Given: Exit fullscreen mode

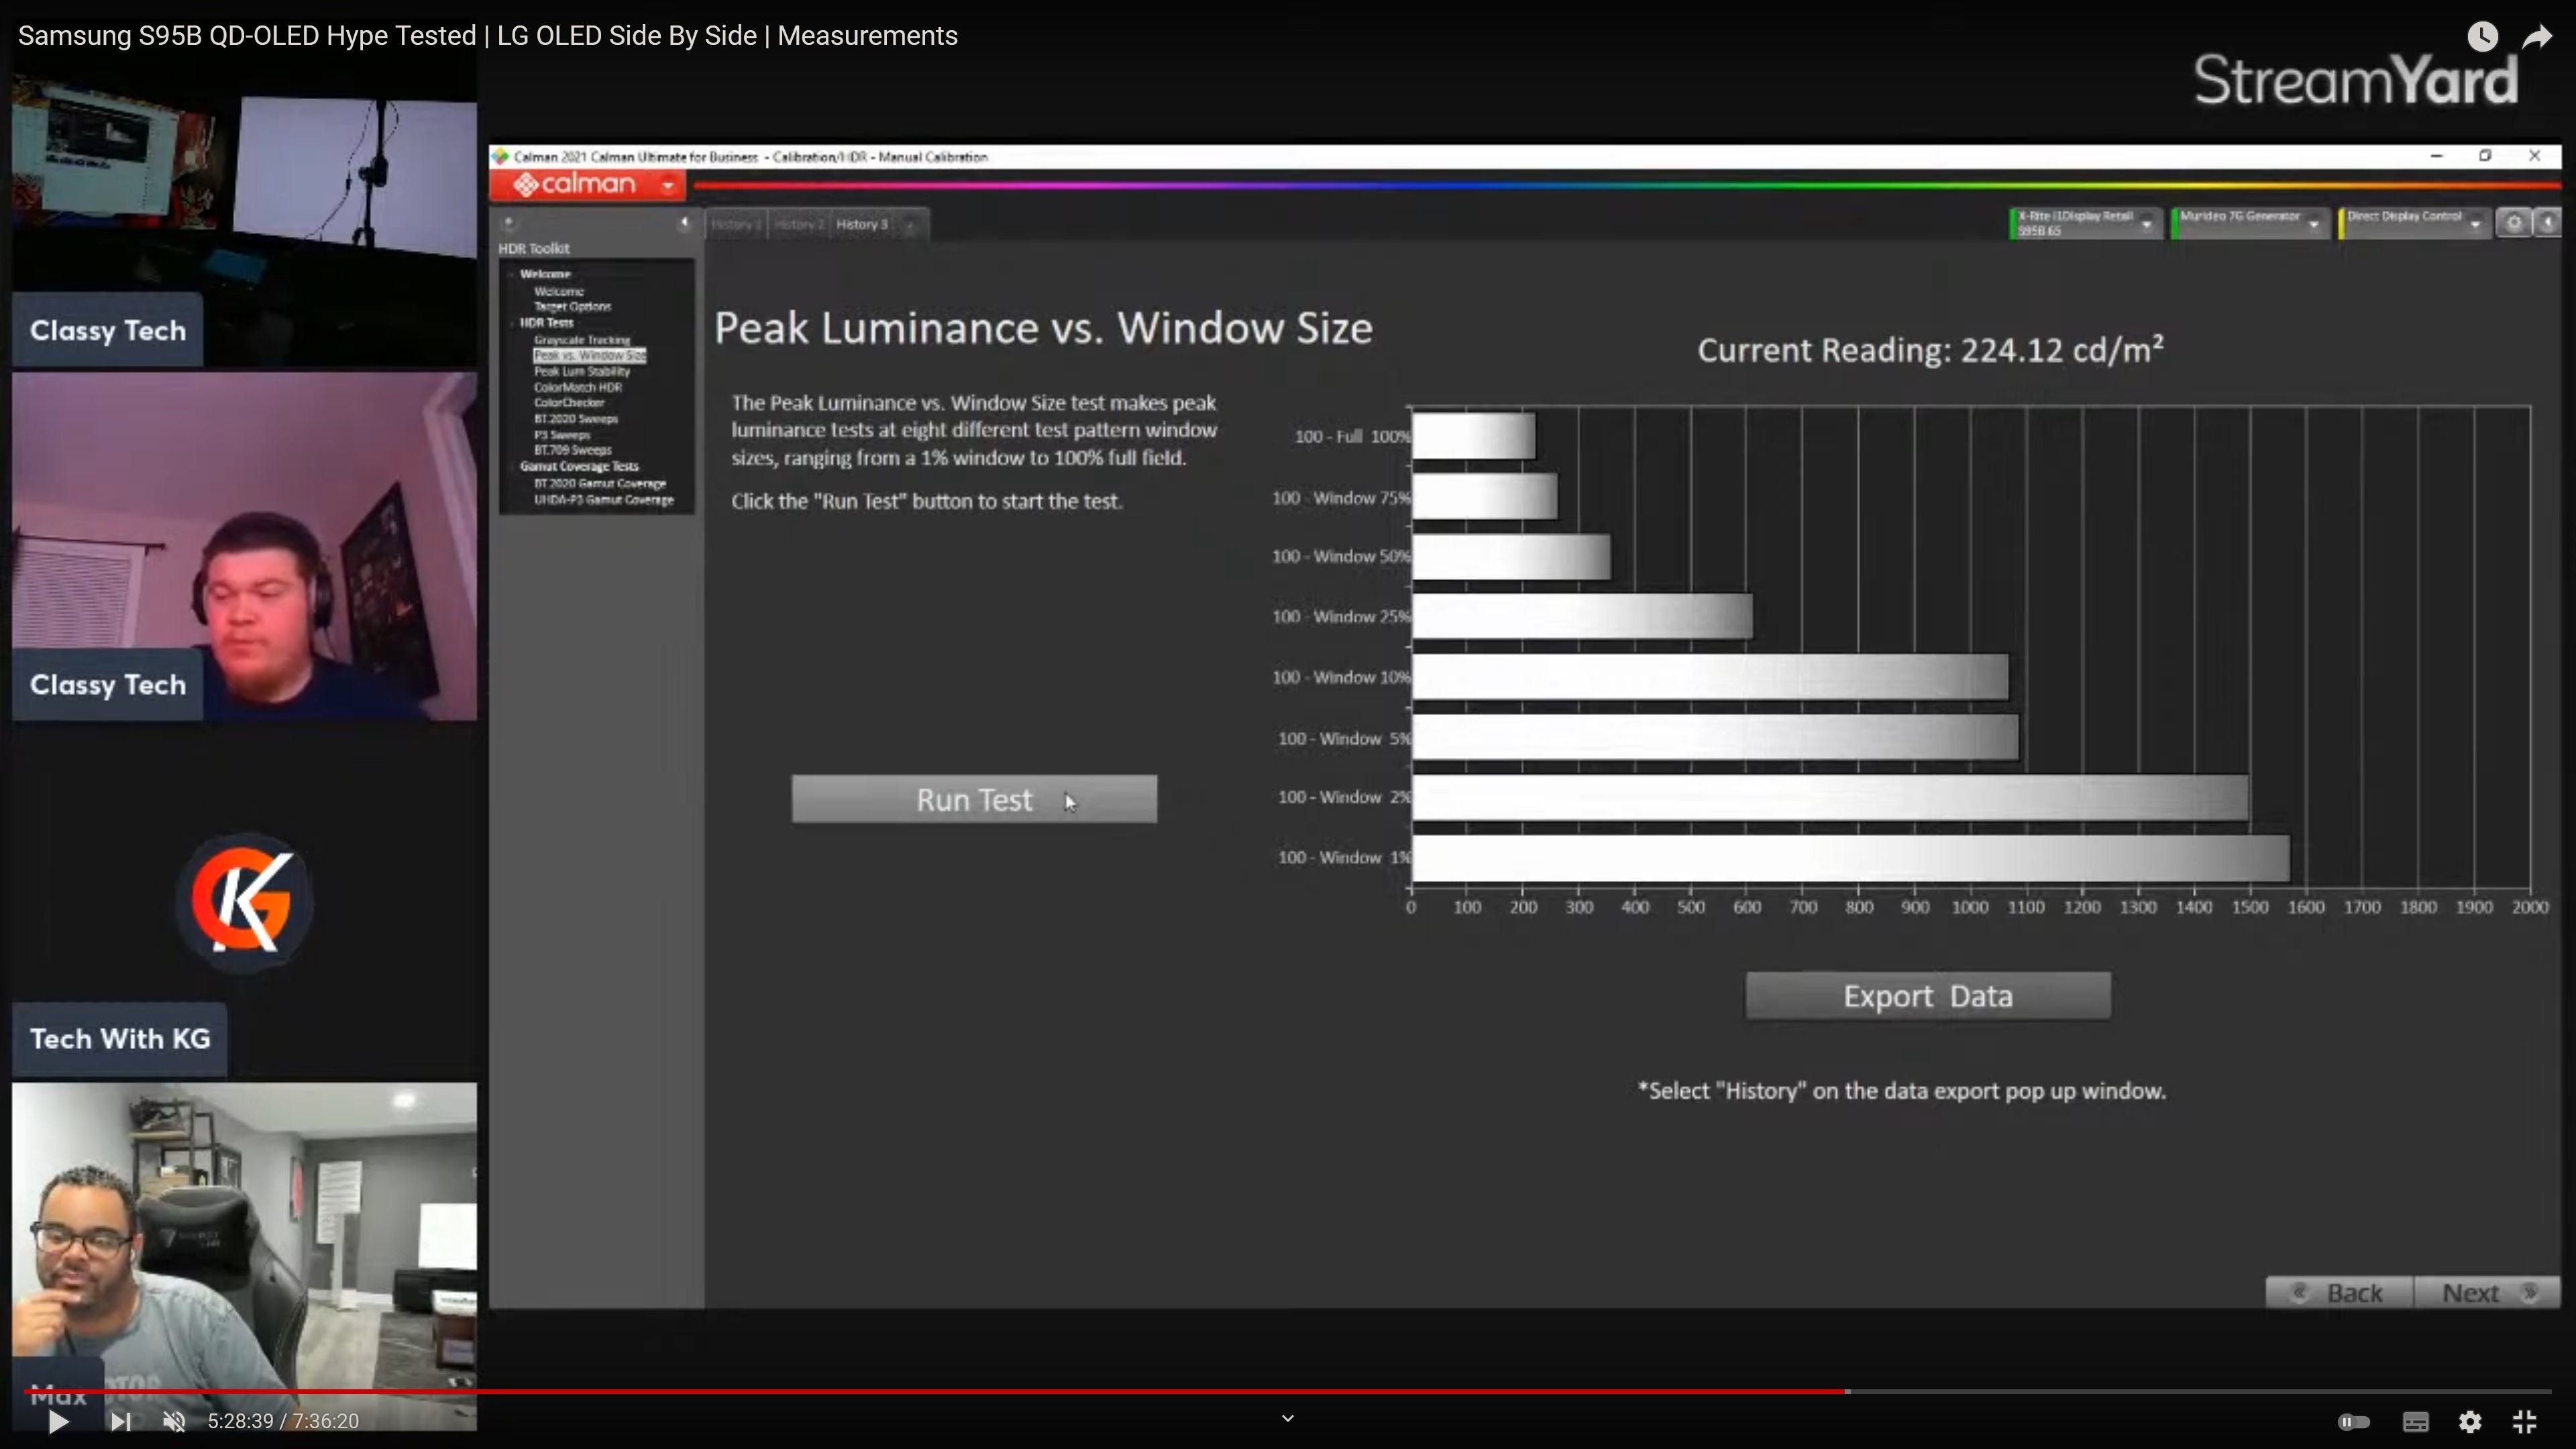Looking at the screenshot, I should (2524, 1421).
